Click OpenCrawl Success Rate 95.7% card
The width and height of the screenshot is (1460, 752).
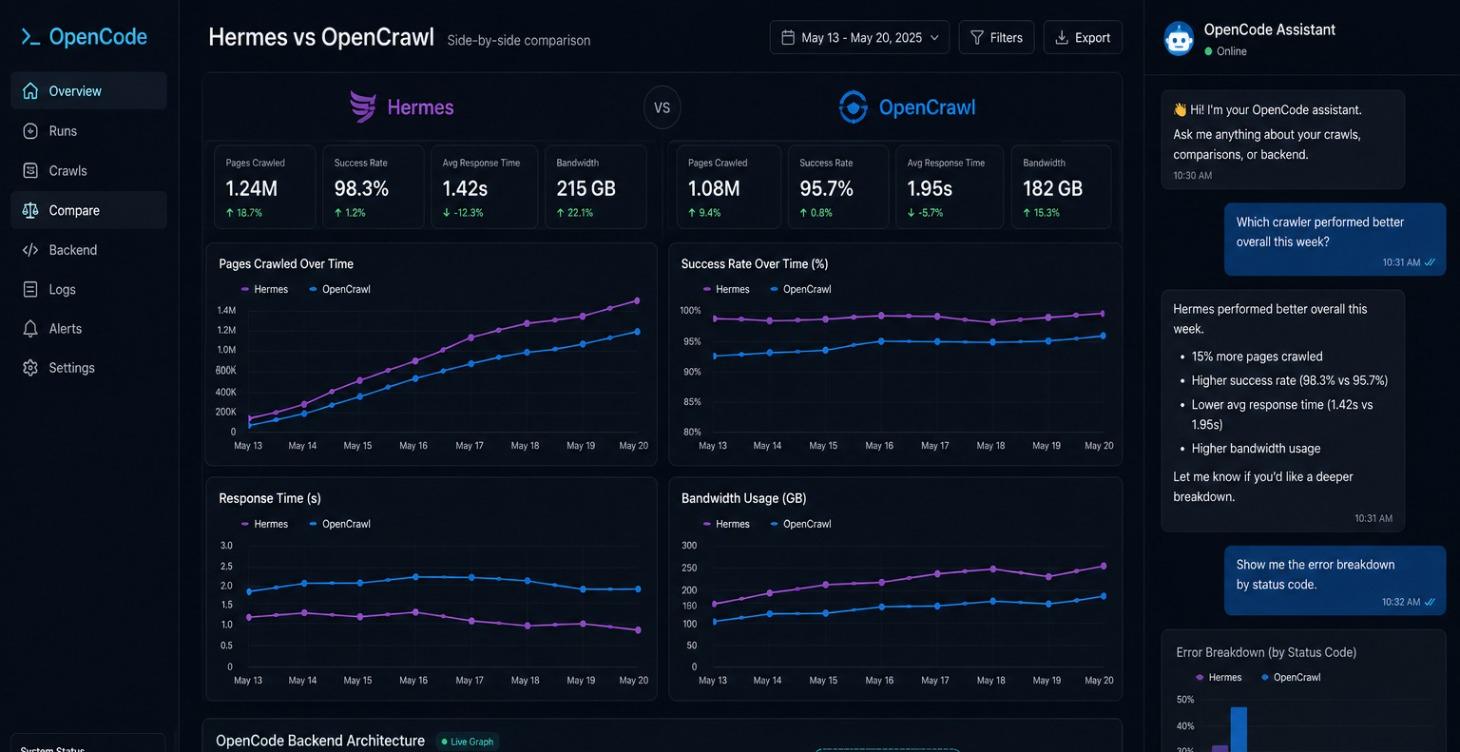838,187
